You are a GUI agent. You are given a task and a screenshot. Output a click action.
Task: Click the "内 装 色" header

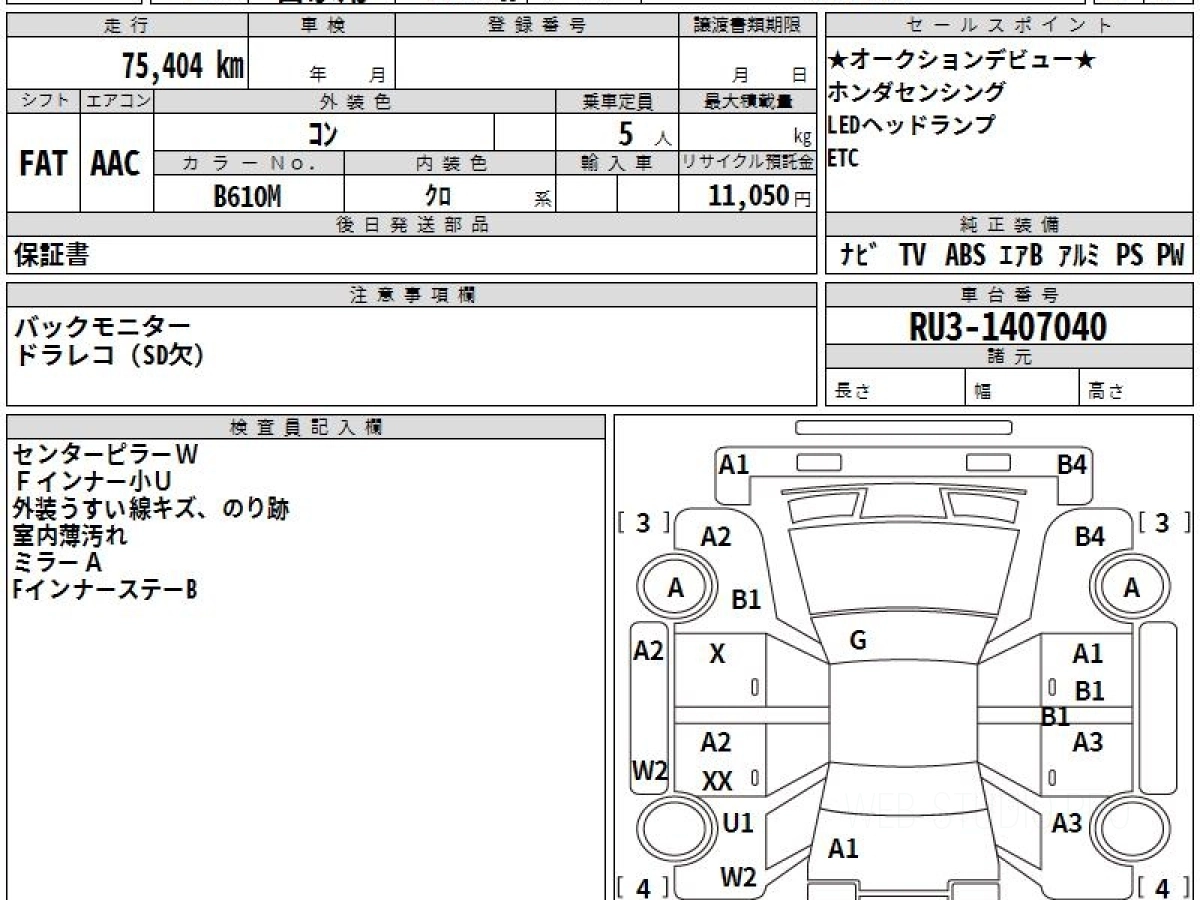pyautogui.click(x=450, y=164)
